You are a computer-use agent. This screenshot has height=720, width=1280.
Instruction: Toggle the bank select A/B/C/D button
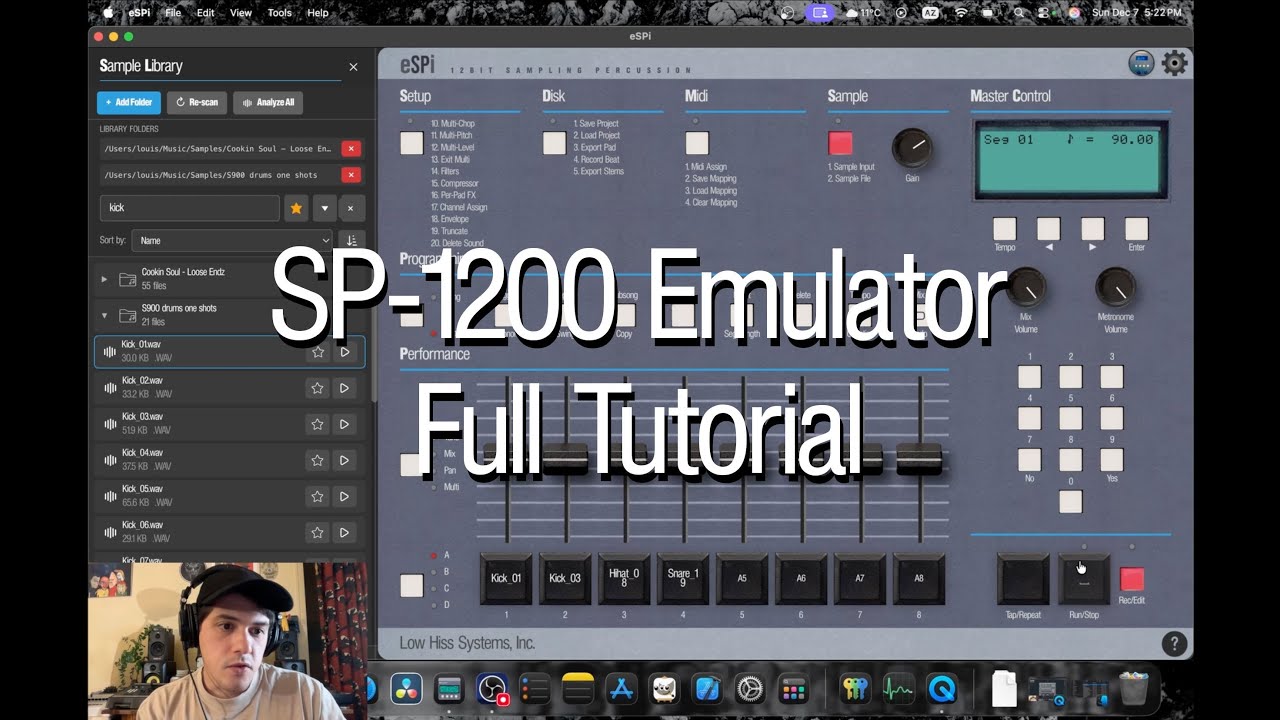(411, 585)
